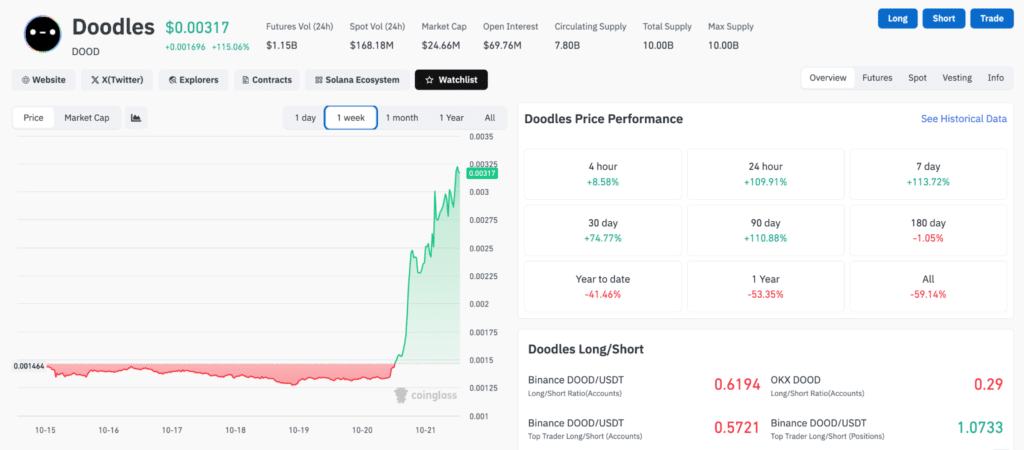This screenshot has height=450, width=1024.
Task: Click the Market Cap $24.66M value
Action: (441, 45)
